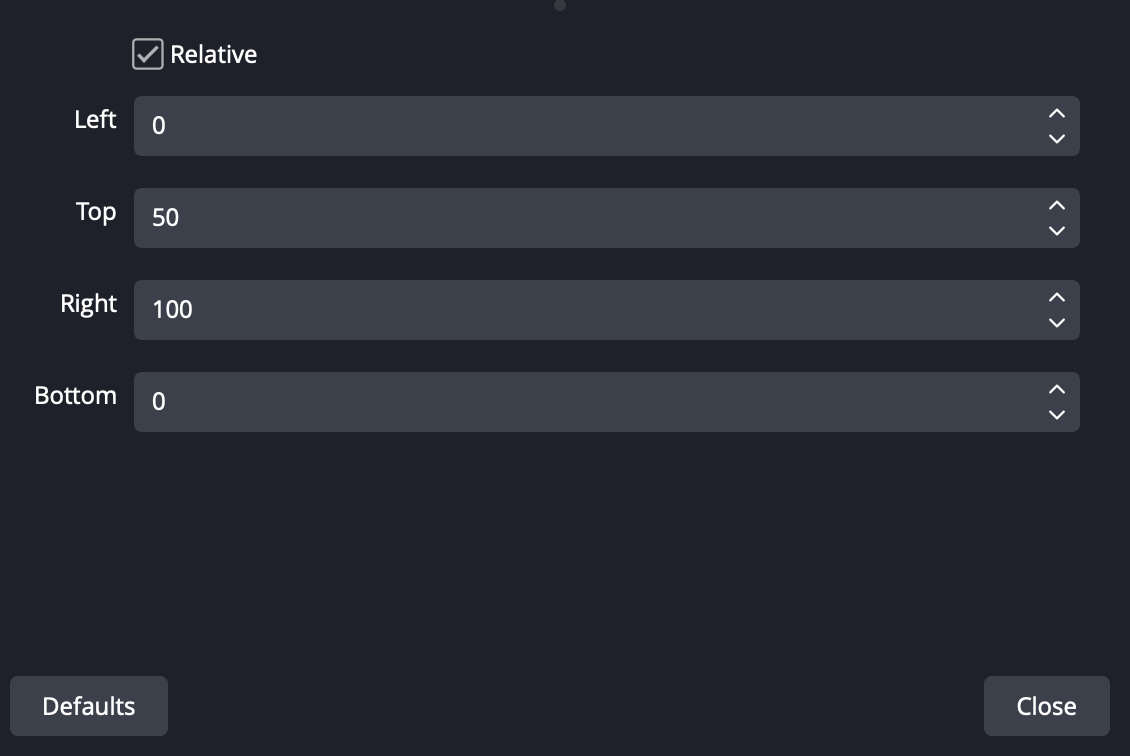The width and height of the screenshot is (1130, 756).
Task: Click the drag handle dot at the top
Action: point(560,6)
